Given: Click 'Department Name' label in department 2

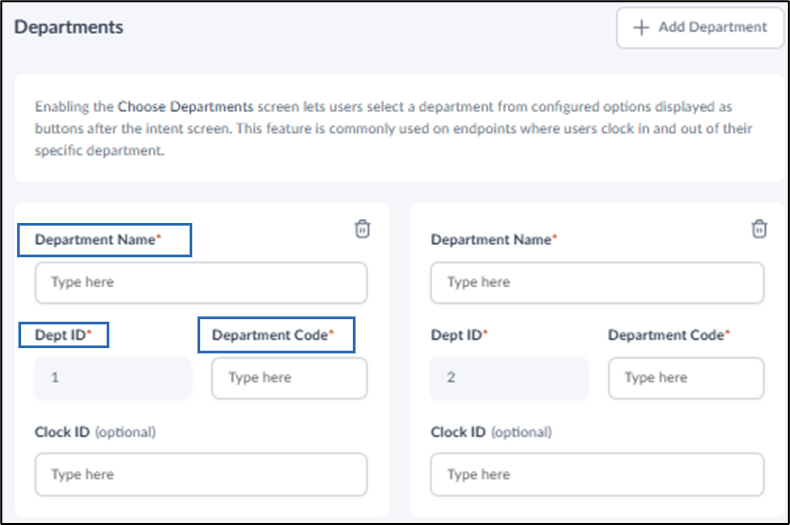Looking at the screenshot, I should pyautogui.click(x=494, y=239).
